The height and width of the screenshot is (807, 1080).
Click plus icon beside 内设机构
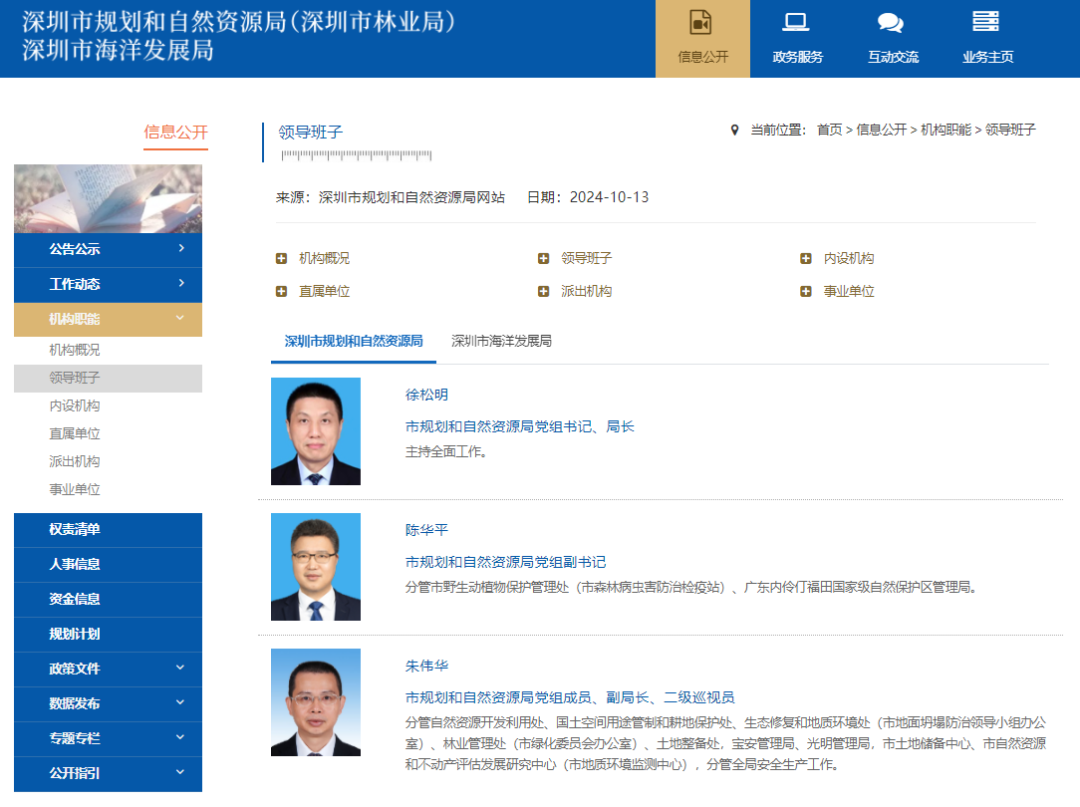click(x=806, y=259)
